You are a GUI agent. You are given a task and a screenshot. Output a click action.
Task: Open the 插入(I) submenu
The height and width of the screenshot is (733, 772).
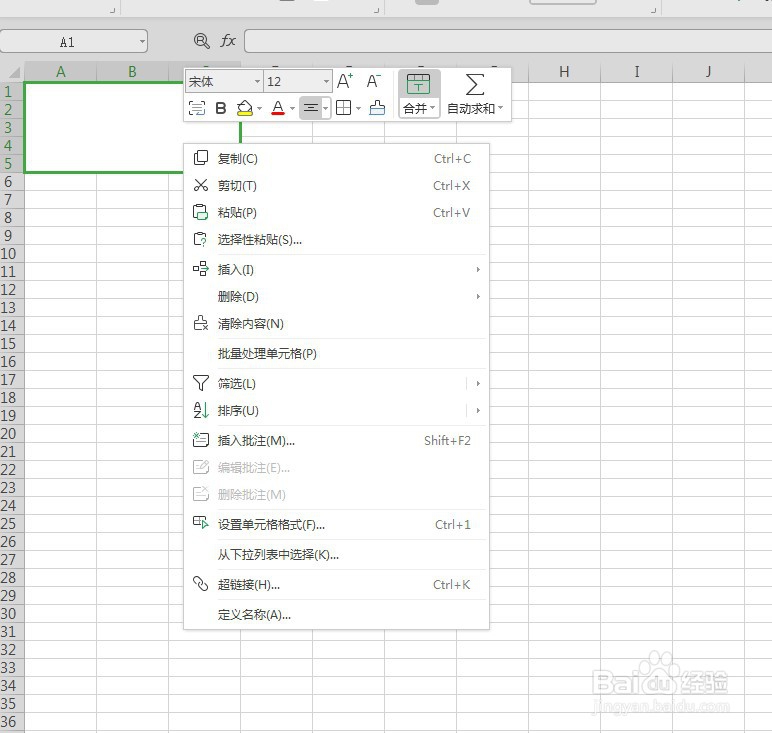336,269
